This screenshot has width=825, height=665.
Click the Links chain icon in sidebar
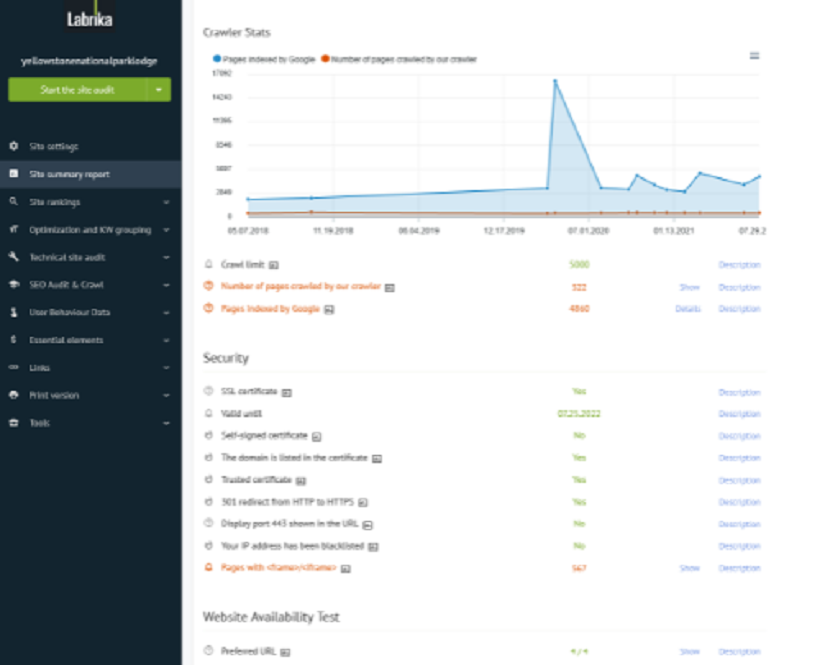(14, 367)
